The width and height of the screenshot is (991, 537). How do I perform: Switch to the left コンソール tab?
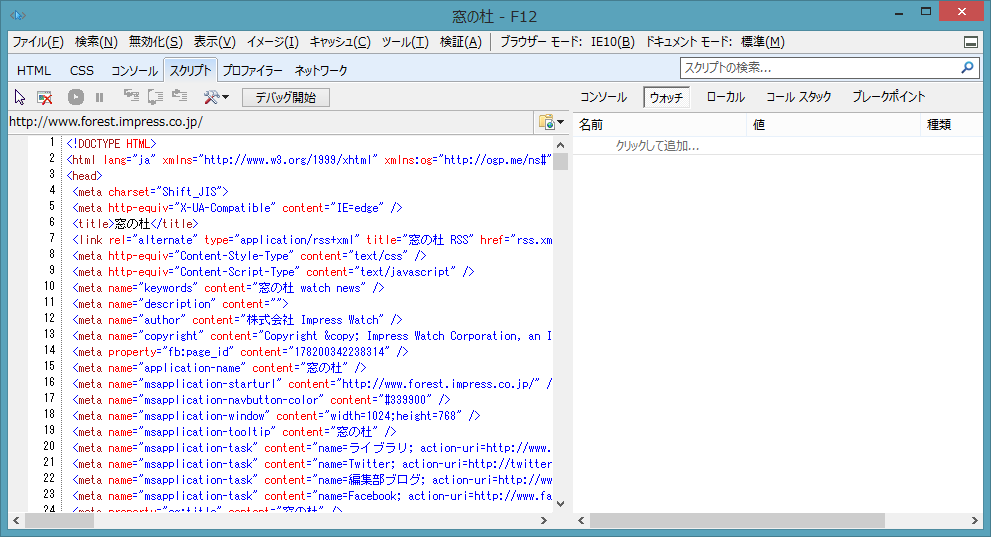[134, 70]
